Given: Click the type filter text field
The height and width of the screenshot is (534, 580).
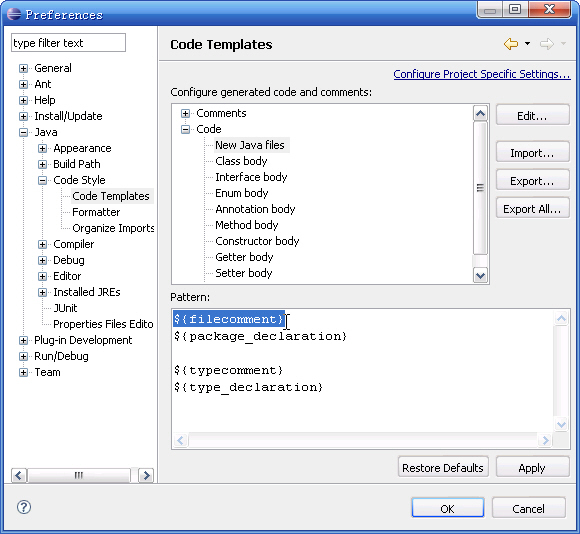Looking at the screenshot, I should coord(68,43).
